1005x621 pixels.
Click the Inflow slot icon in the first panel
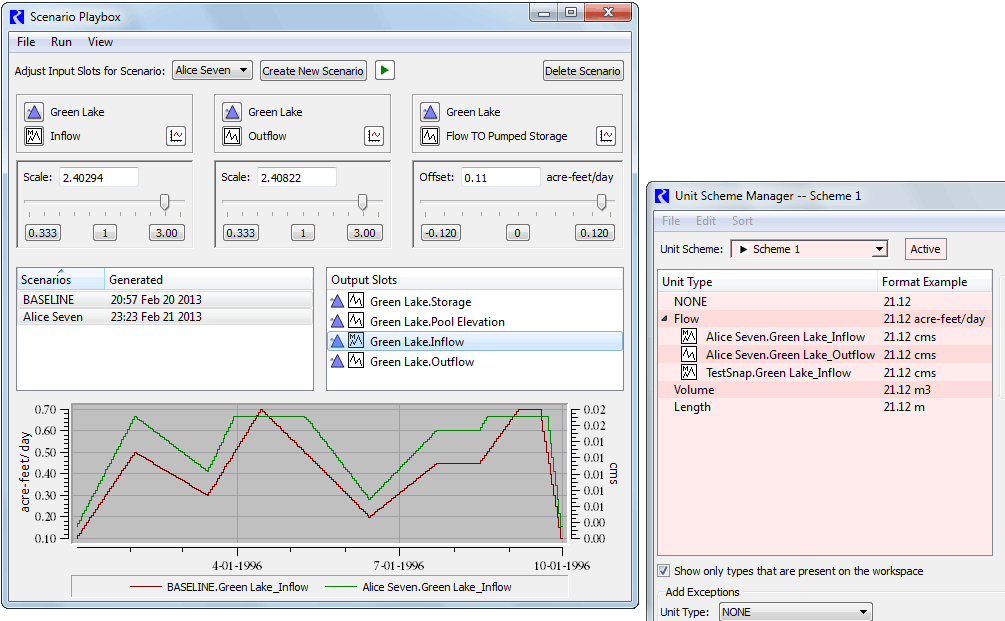(34, 136)
